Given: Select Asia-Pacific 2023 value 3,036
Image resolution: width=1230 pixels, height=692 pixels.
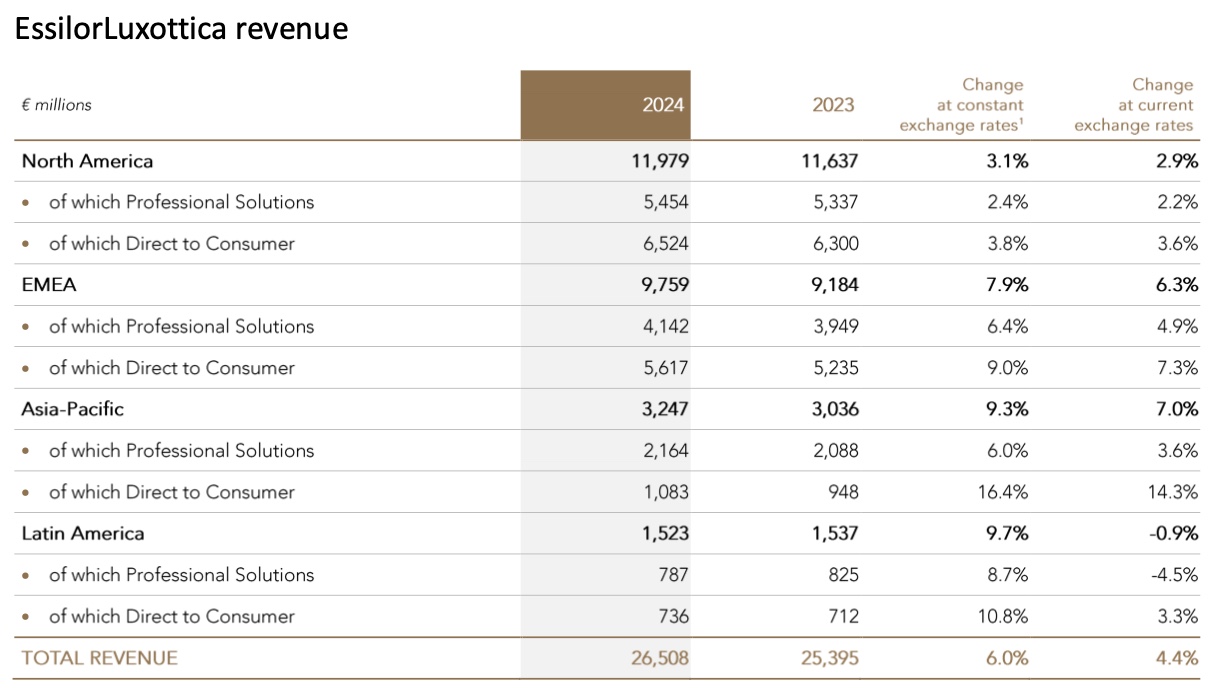Looking at the screenshot, I should pyautogui.click(x=835, y=409).
